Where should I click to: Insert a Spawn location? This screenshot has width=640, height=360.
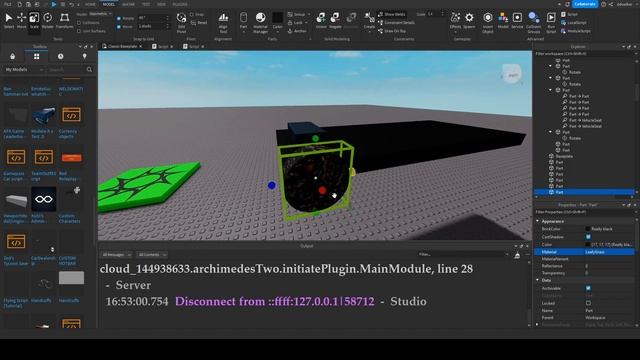[469, 20]
